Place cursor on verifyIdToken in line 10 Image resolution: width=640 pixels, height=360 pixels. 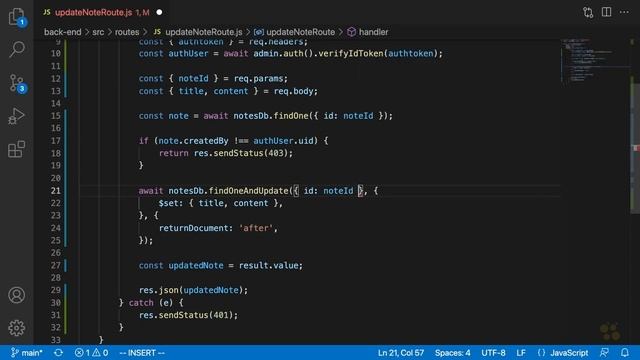351,53
